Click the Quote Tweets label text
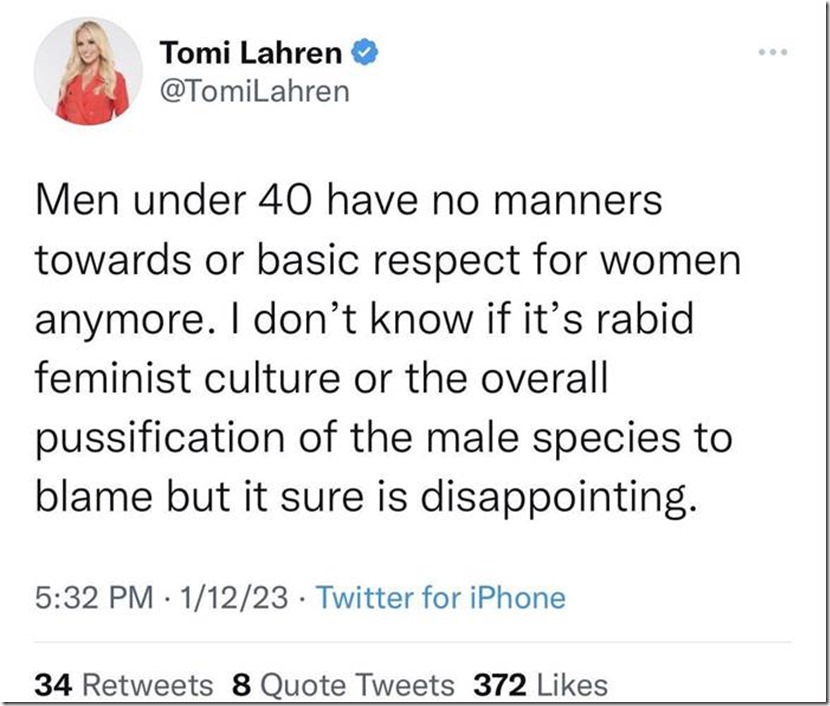This screenshot has height=706, width=830. click(x=355, y=685)
